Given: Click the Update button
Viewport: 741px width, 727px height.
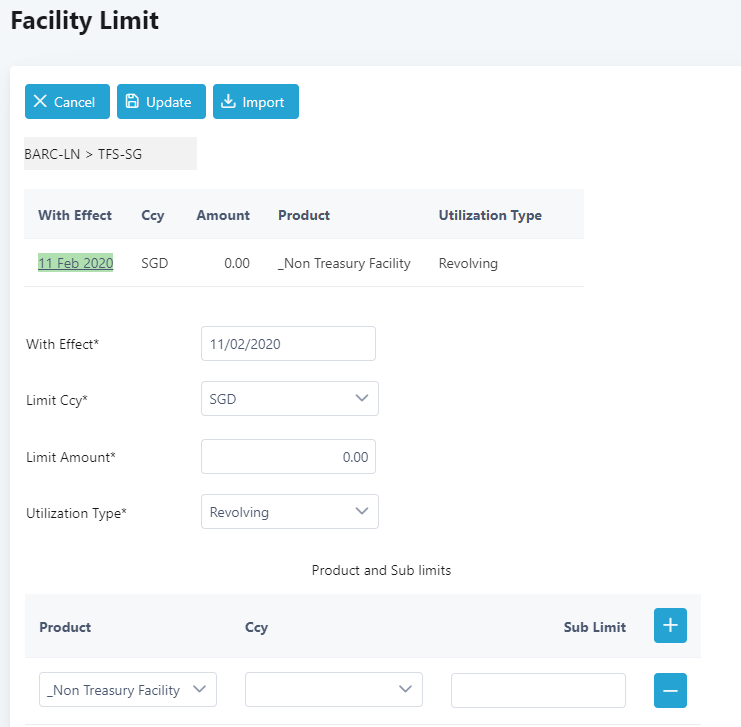Looking at the screenshot, I should (161, 102).
